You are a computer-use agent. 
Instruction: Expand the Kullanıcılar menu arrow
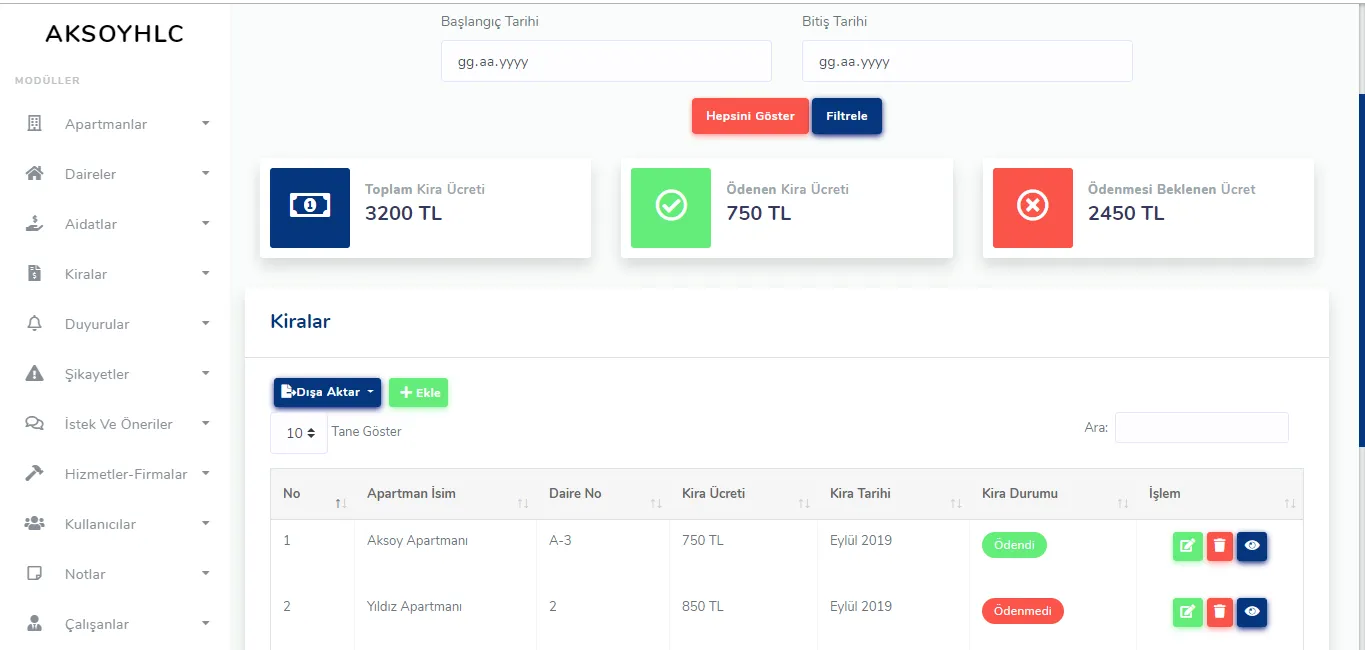[206, 524]
